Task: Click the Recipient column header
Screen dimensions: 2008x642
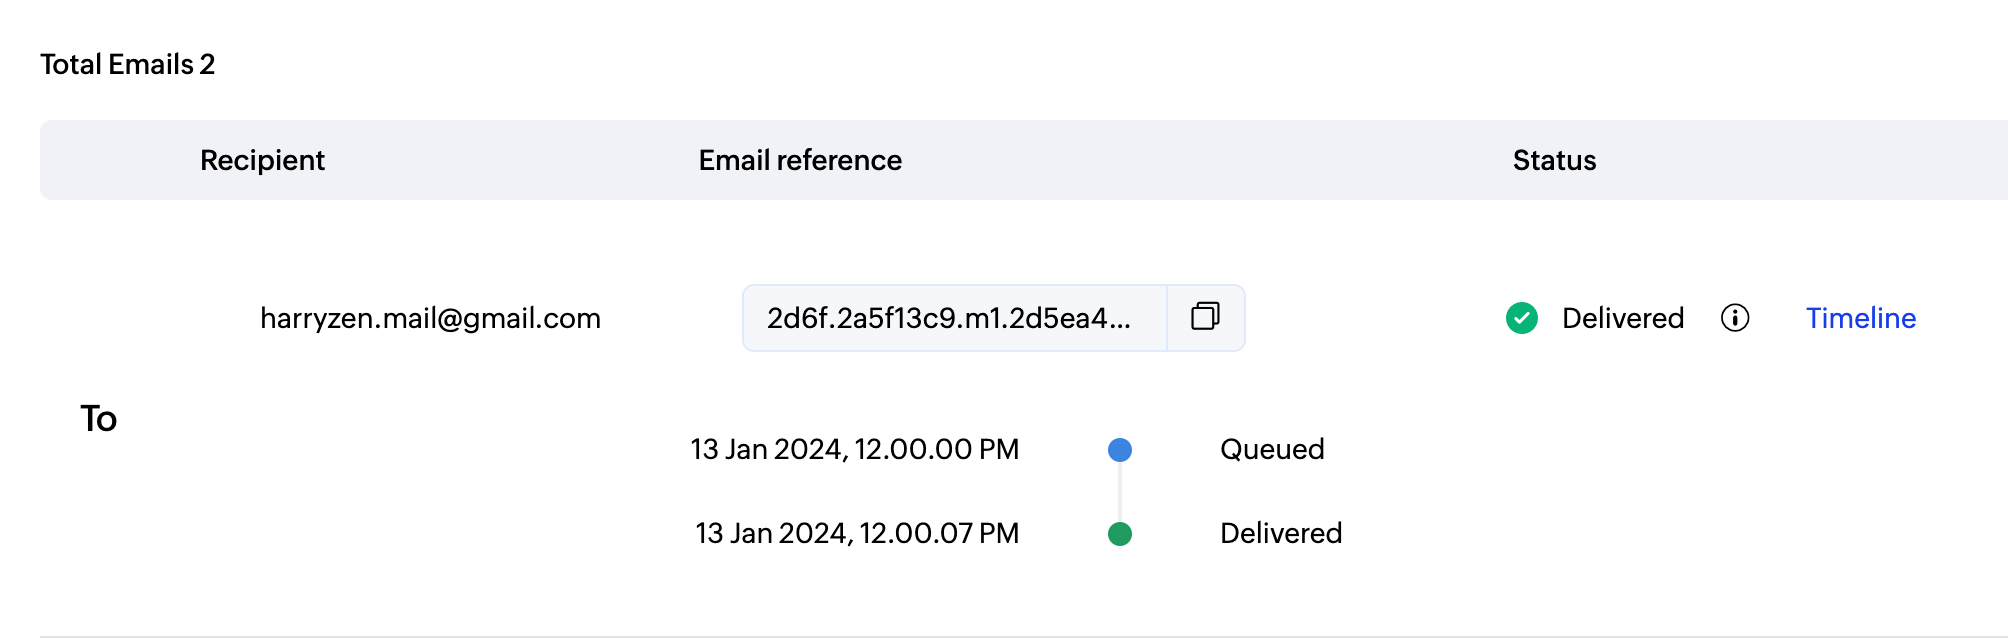Action: pyautogui.click(x=262, y=160)
